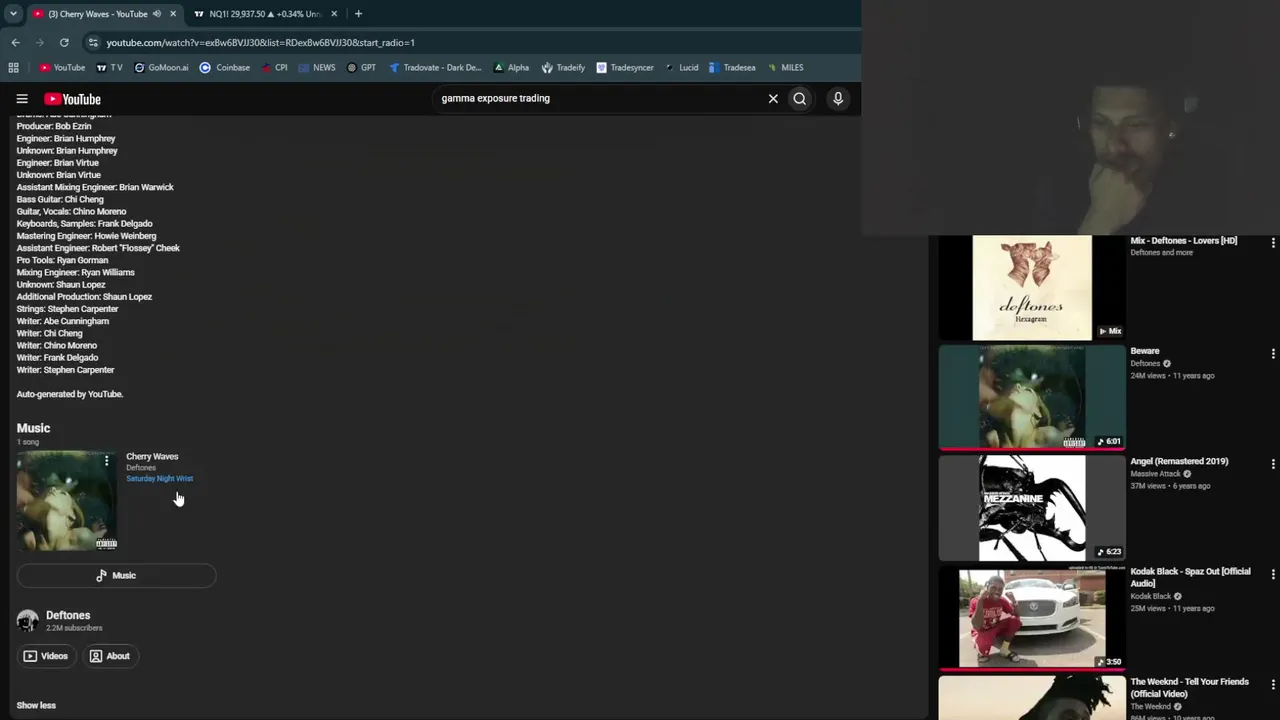Open options for Angel (Remastered 2019)

tap(1272, 464)
